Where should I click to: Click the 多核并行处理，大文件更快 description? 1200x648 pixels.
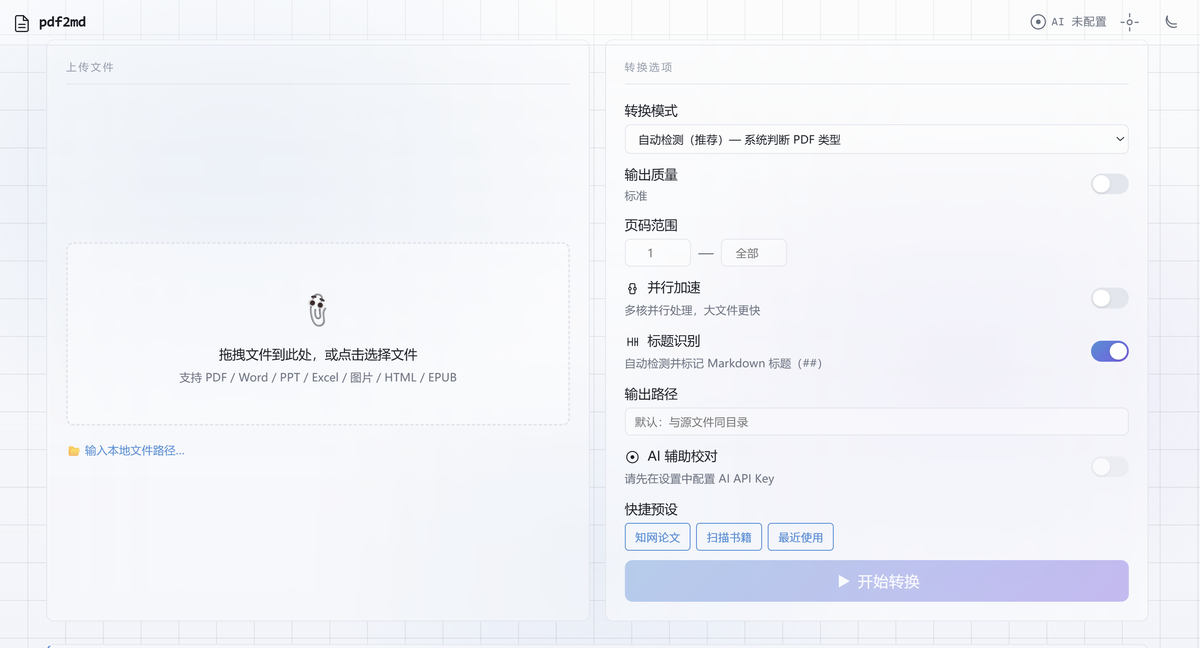coord(692,311)
